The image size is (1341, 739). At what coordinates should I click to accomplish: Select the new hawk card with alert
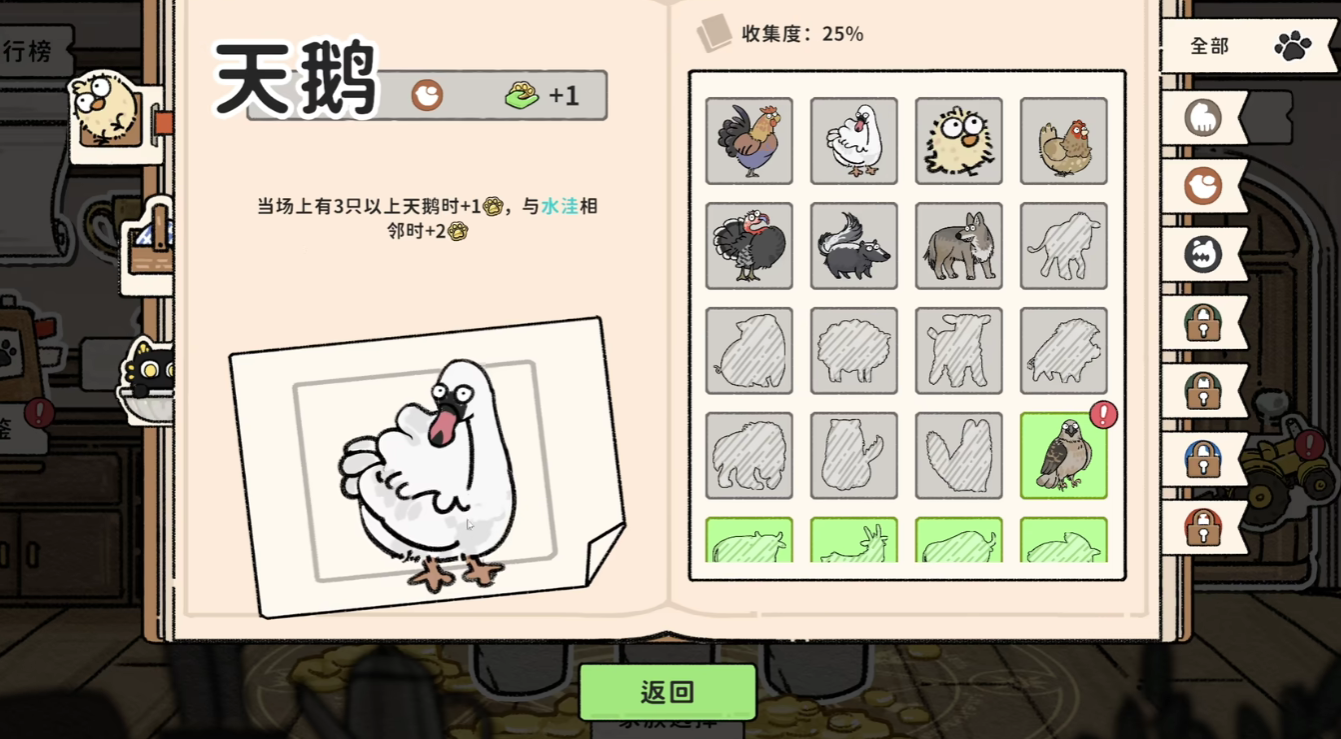pos(1064,456)
